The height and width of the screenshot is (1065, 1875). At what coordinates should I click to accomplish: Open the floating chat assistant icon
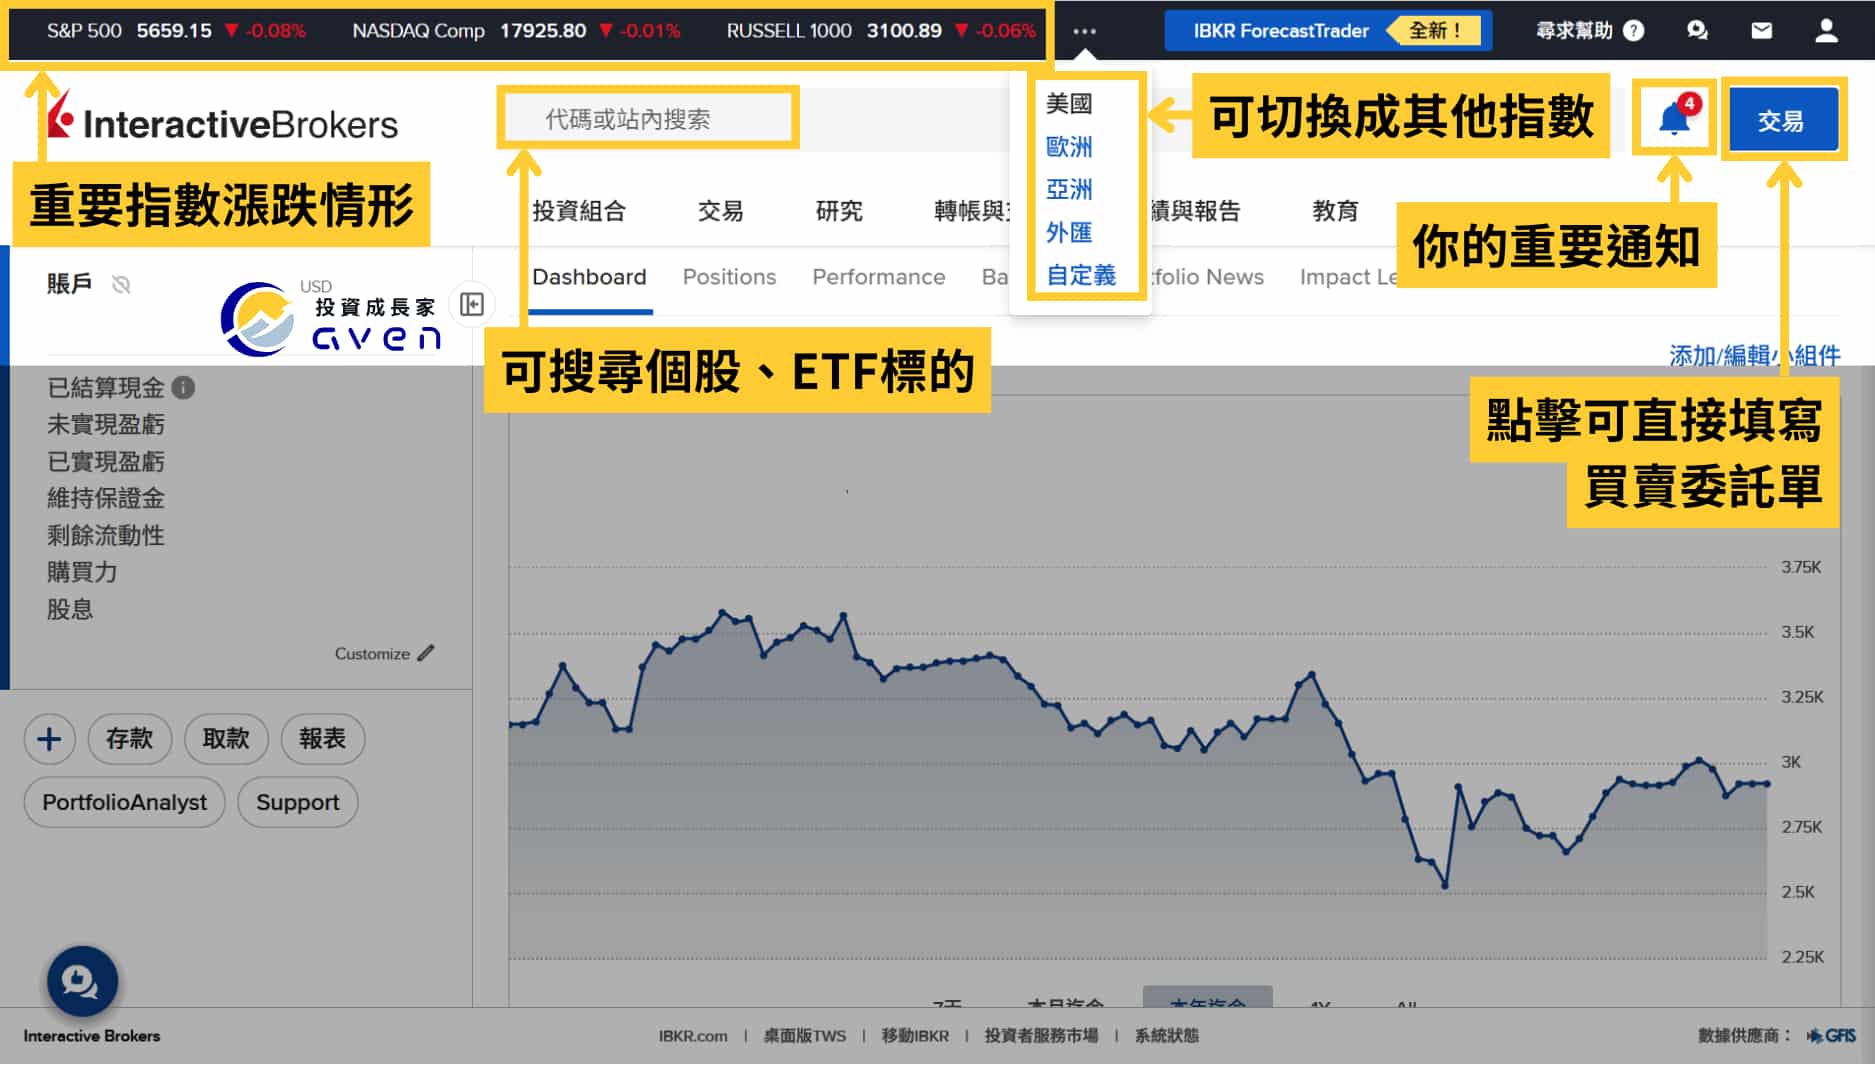(82, 982)
